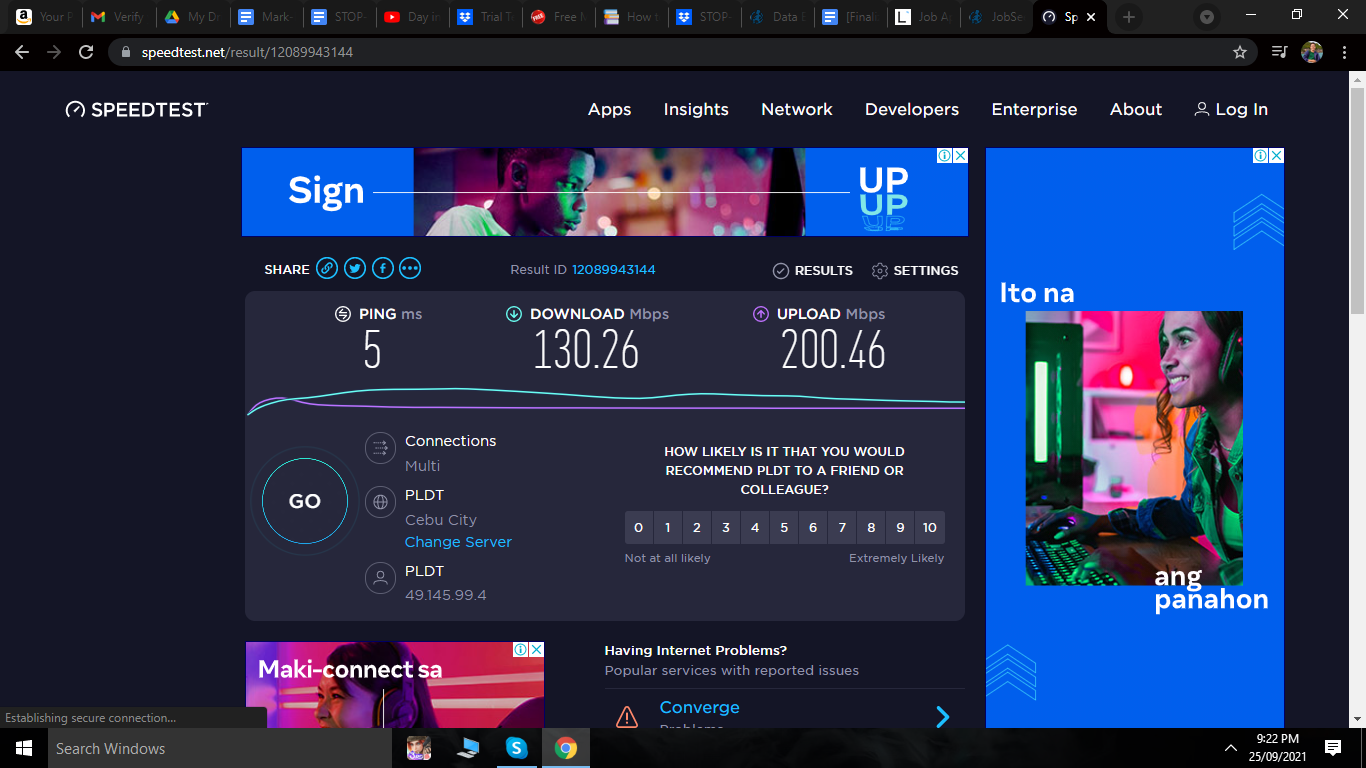Open the Windows notification center

click(x=1332, y=748)
